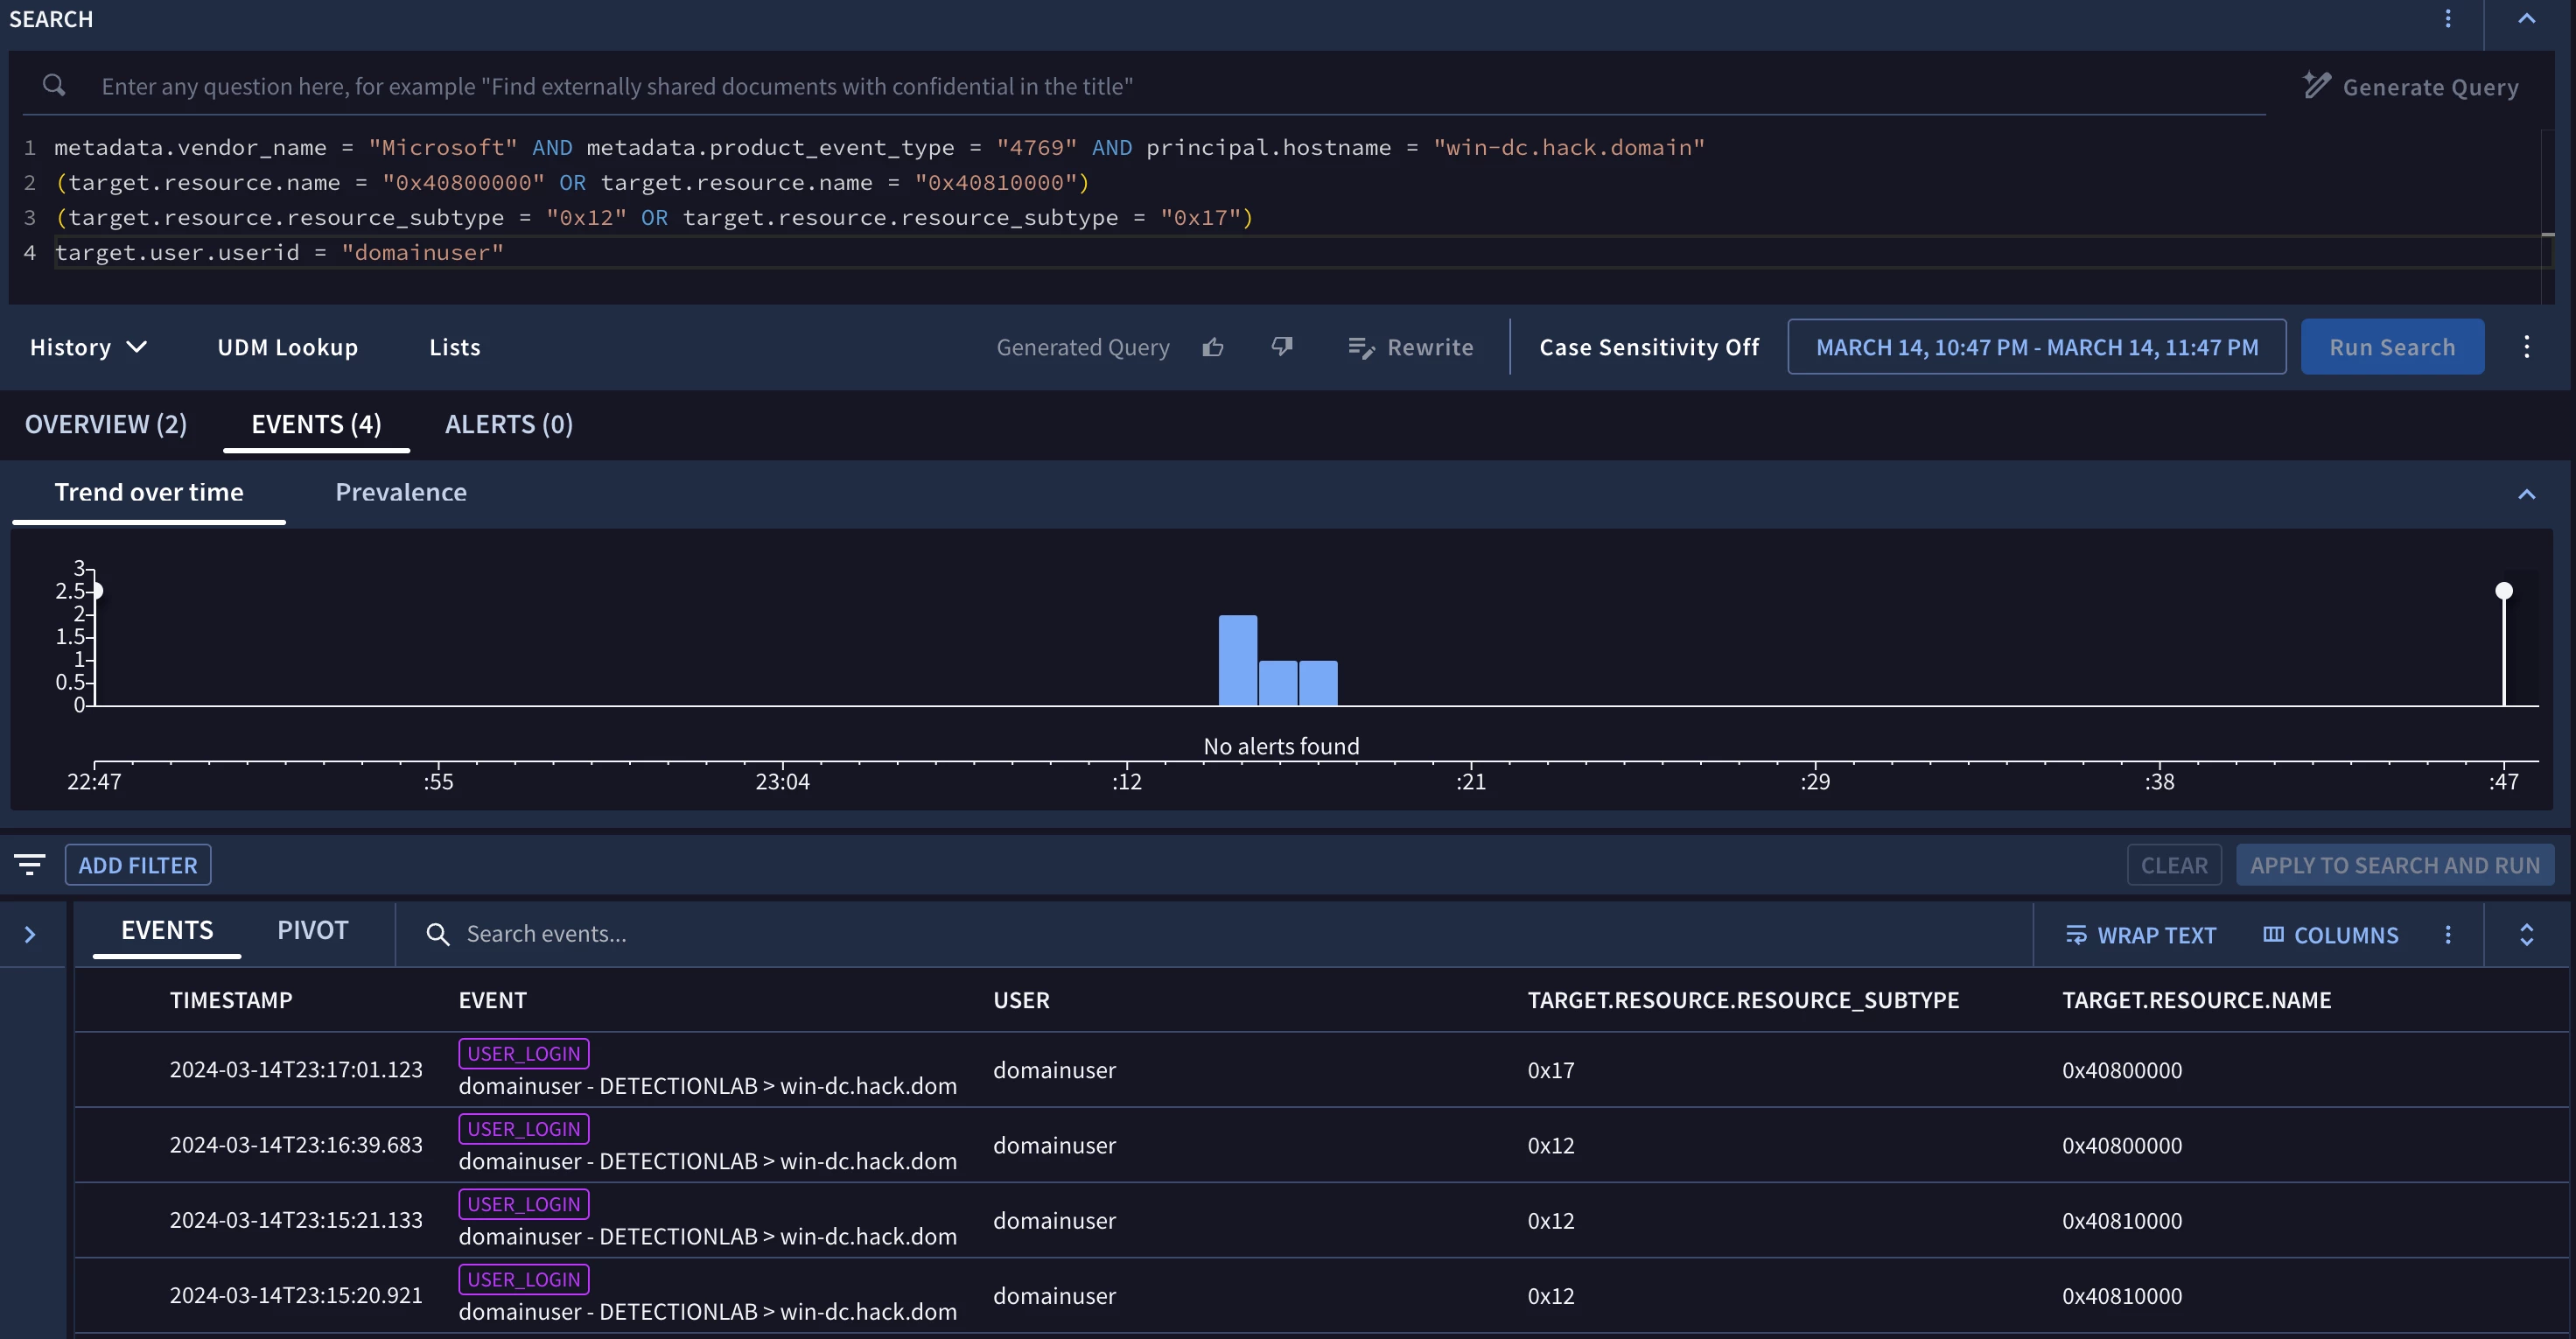Screen dimensions: 2576x1339
Task: Click the USER_LOGIN badge in the 23:16:39 row
Action: coord(524,1128)
